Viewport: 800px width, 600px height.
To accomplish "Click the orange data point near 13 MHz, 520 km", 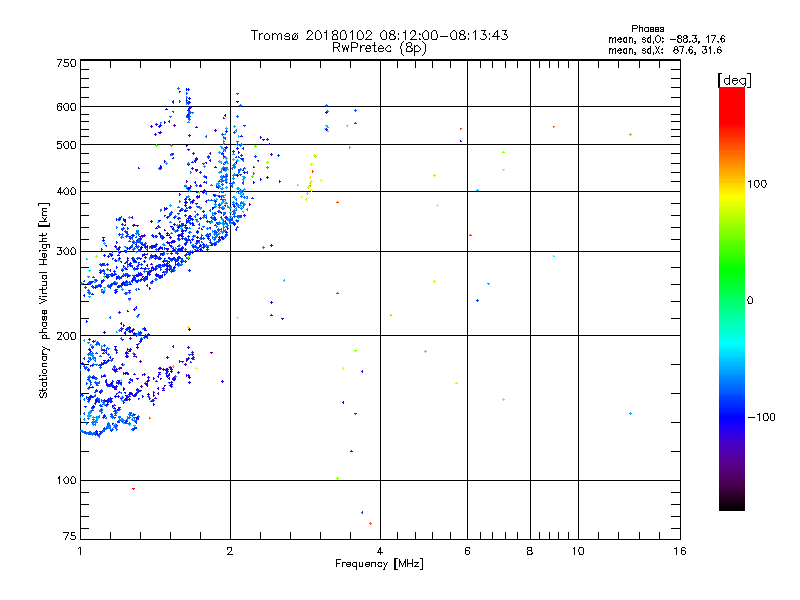I will pos(631,135).
